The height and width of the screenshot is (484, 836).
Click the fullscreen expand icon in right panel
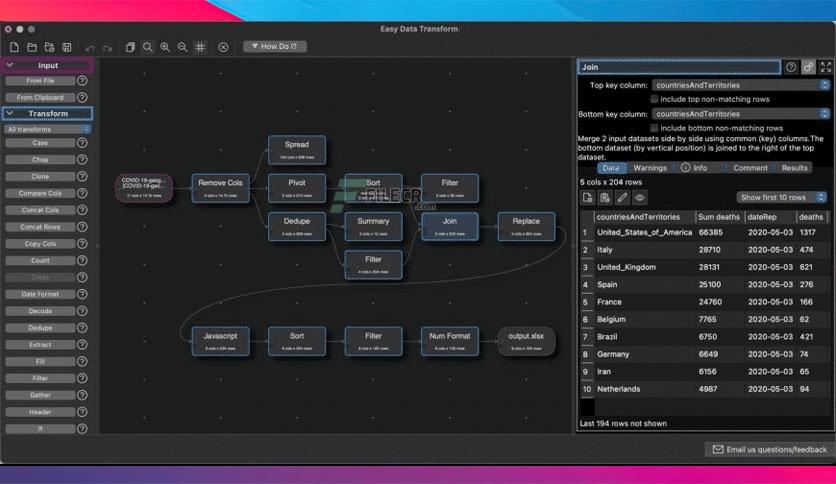tap(825, 67)
